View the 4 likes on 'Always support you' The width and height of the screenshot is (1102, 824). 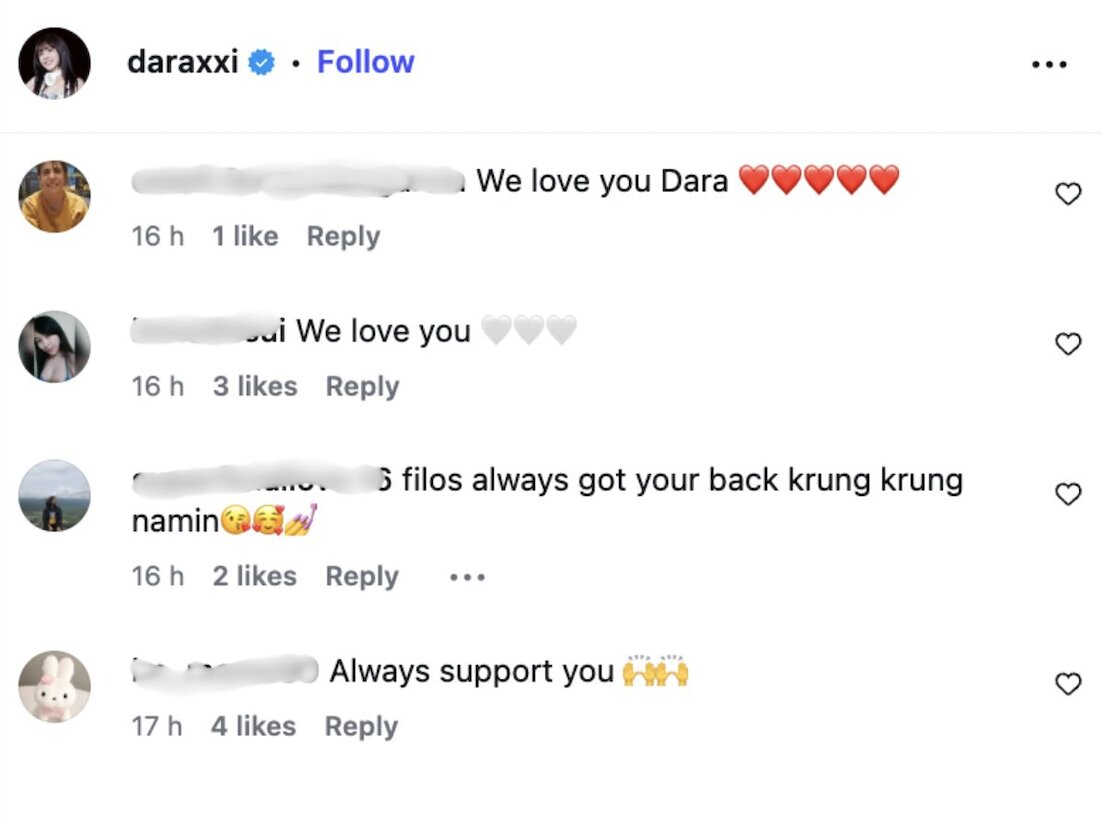(254, 726)
